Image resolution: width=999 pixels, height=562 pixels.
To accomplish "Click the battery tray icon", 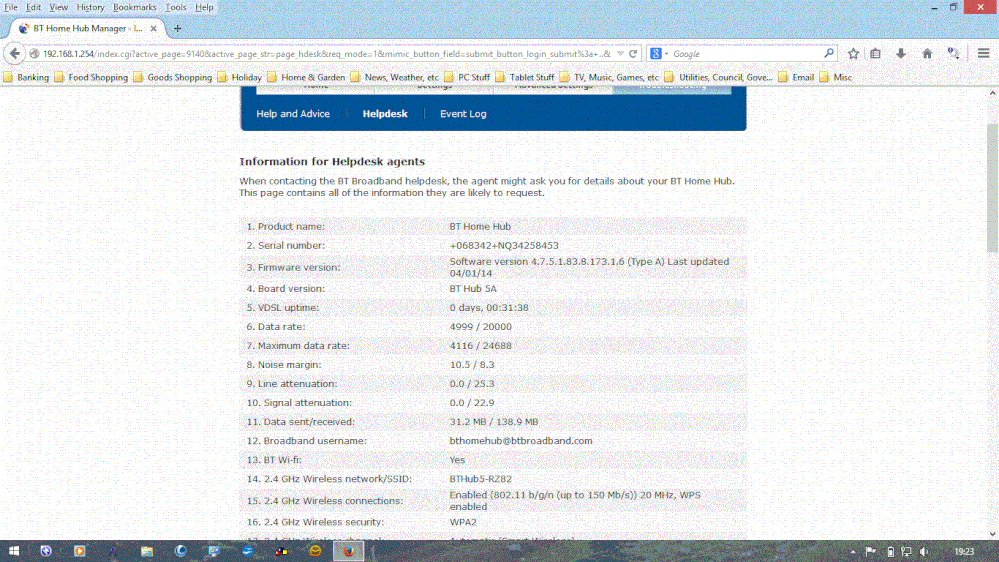I will (x=890, y=552).
